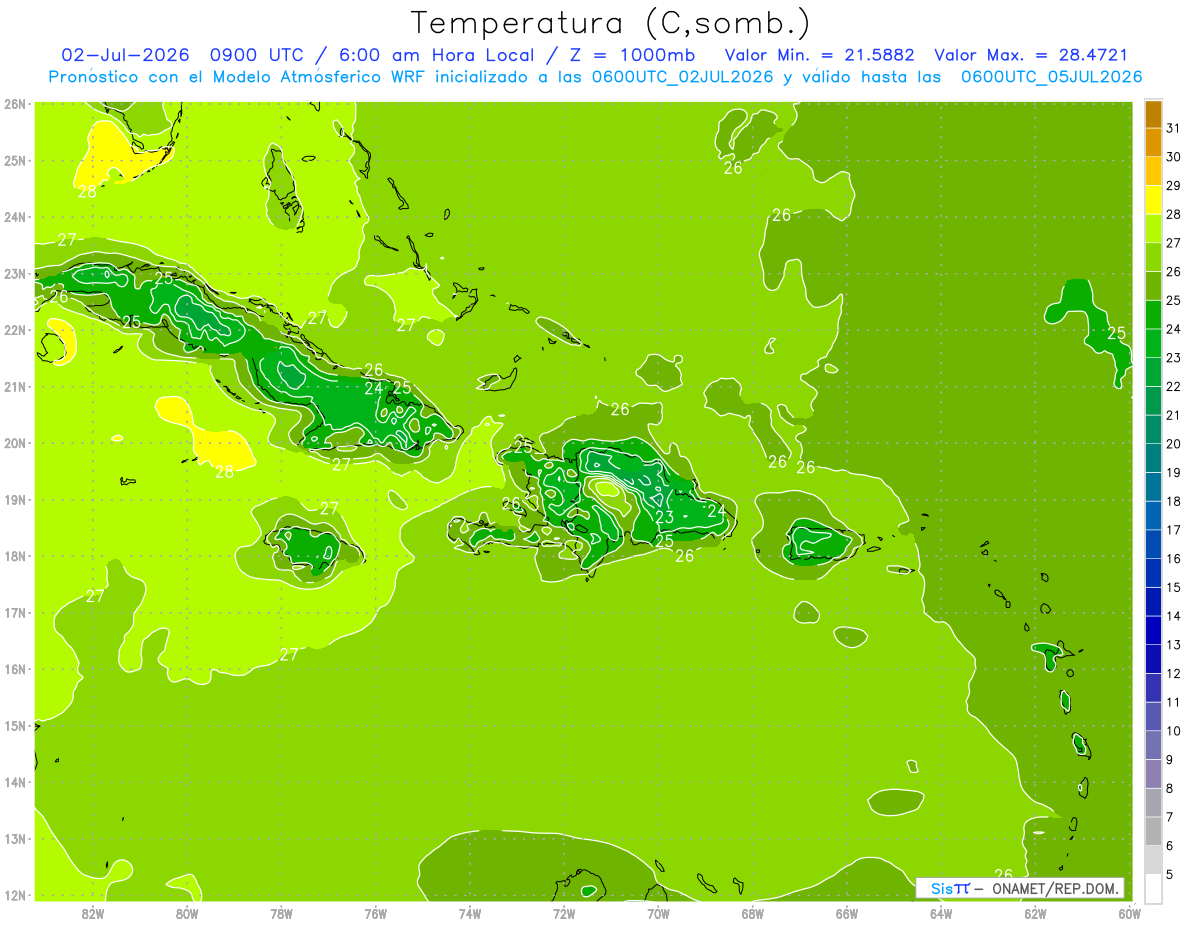Click the "22N" latitude axis label
Screen dimensions: 1200x927
14,330
